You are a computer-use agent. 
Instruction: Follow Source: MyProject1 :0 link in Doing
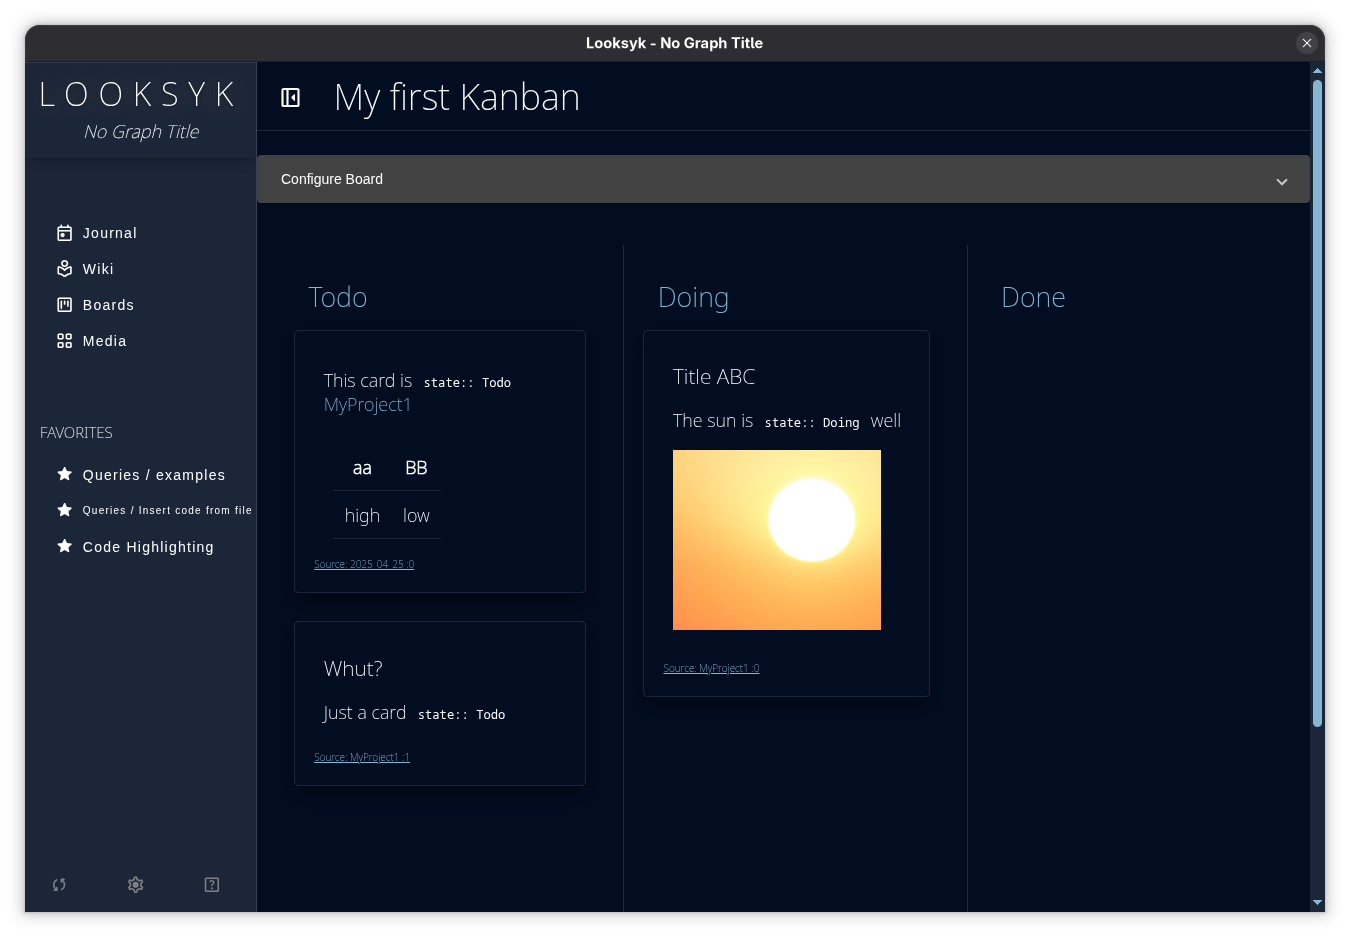click(711, 668)
